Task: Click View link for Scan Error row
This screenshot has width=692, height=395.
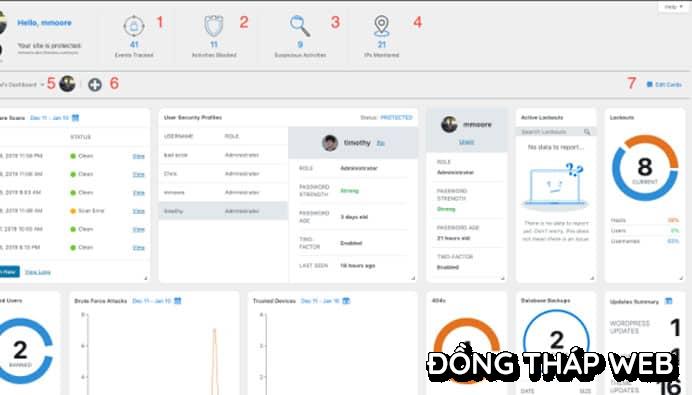Action: (x=139, y=211)
